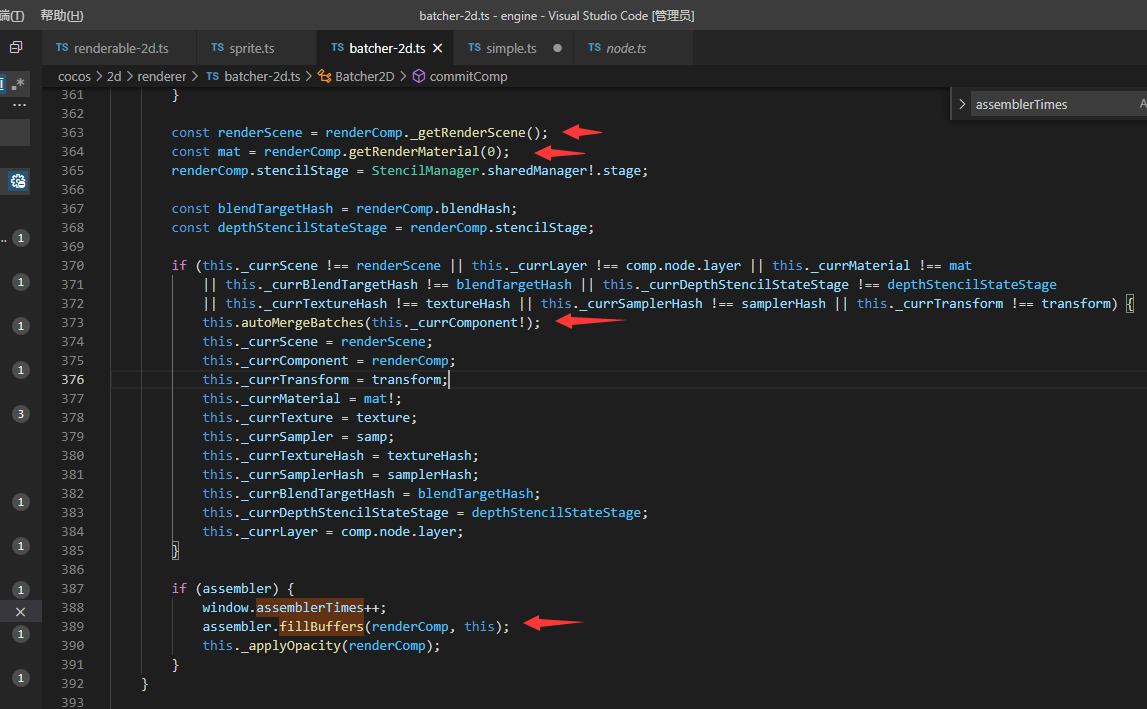Toggle the regular expression search option
The height and width of the screenshot is (709, 1147).
(x=16, y=83)
